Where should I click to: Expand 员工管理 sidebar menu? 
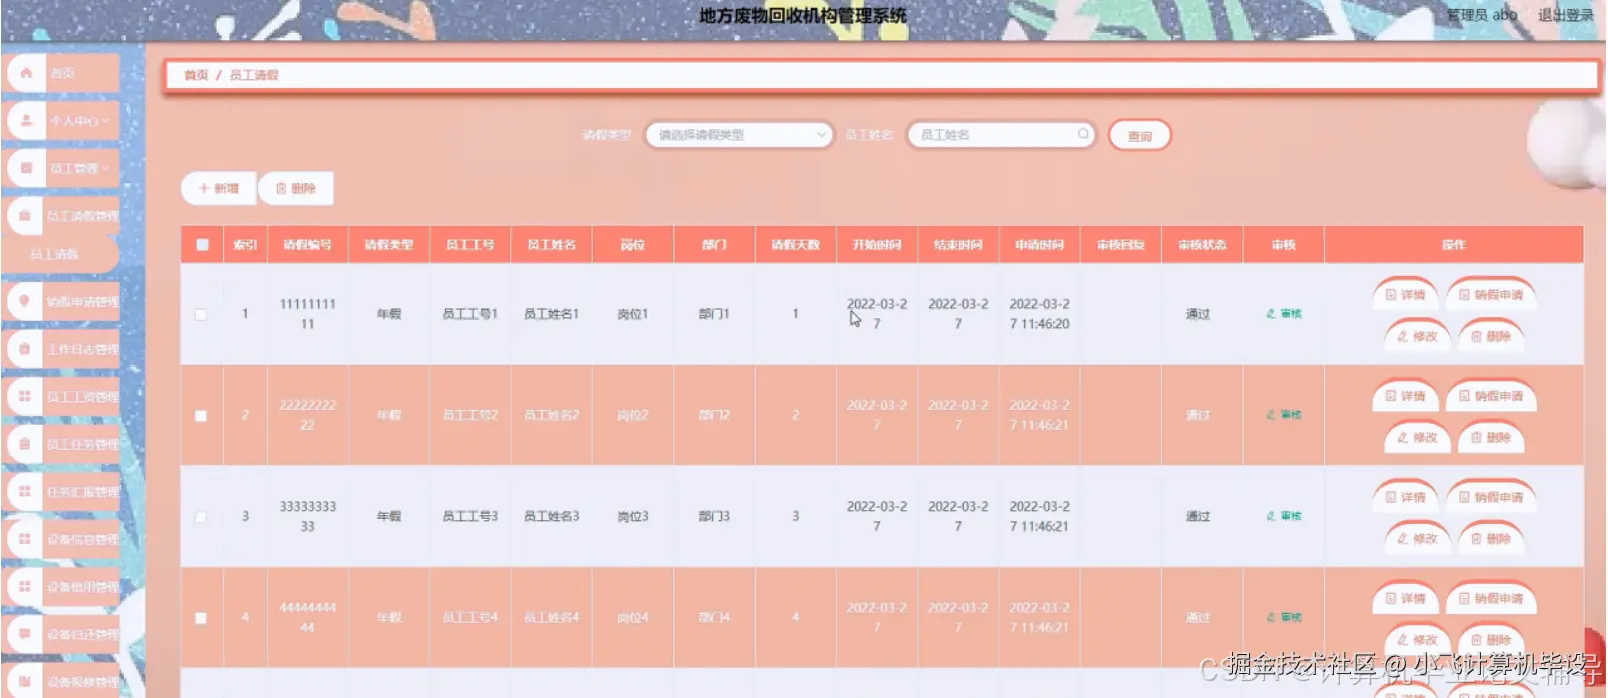tap(62, 168)
